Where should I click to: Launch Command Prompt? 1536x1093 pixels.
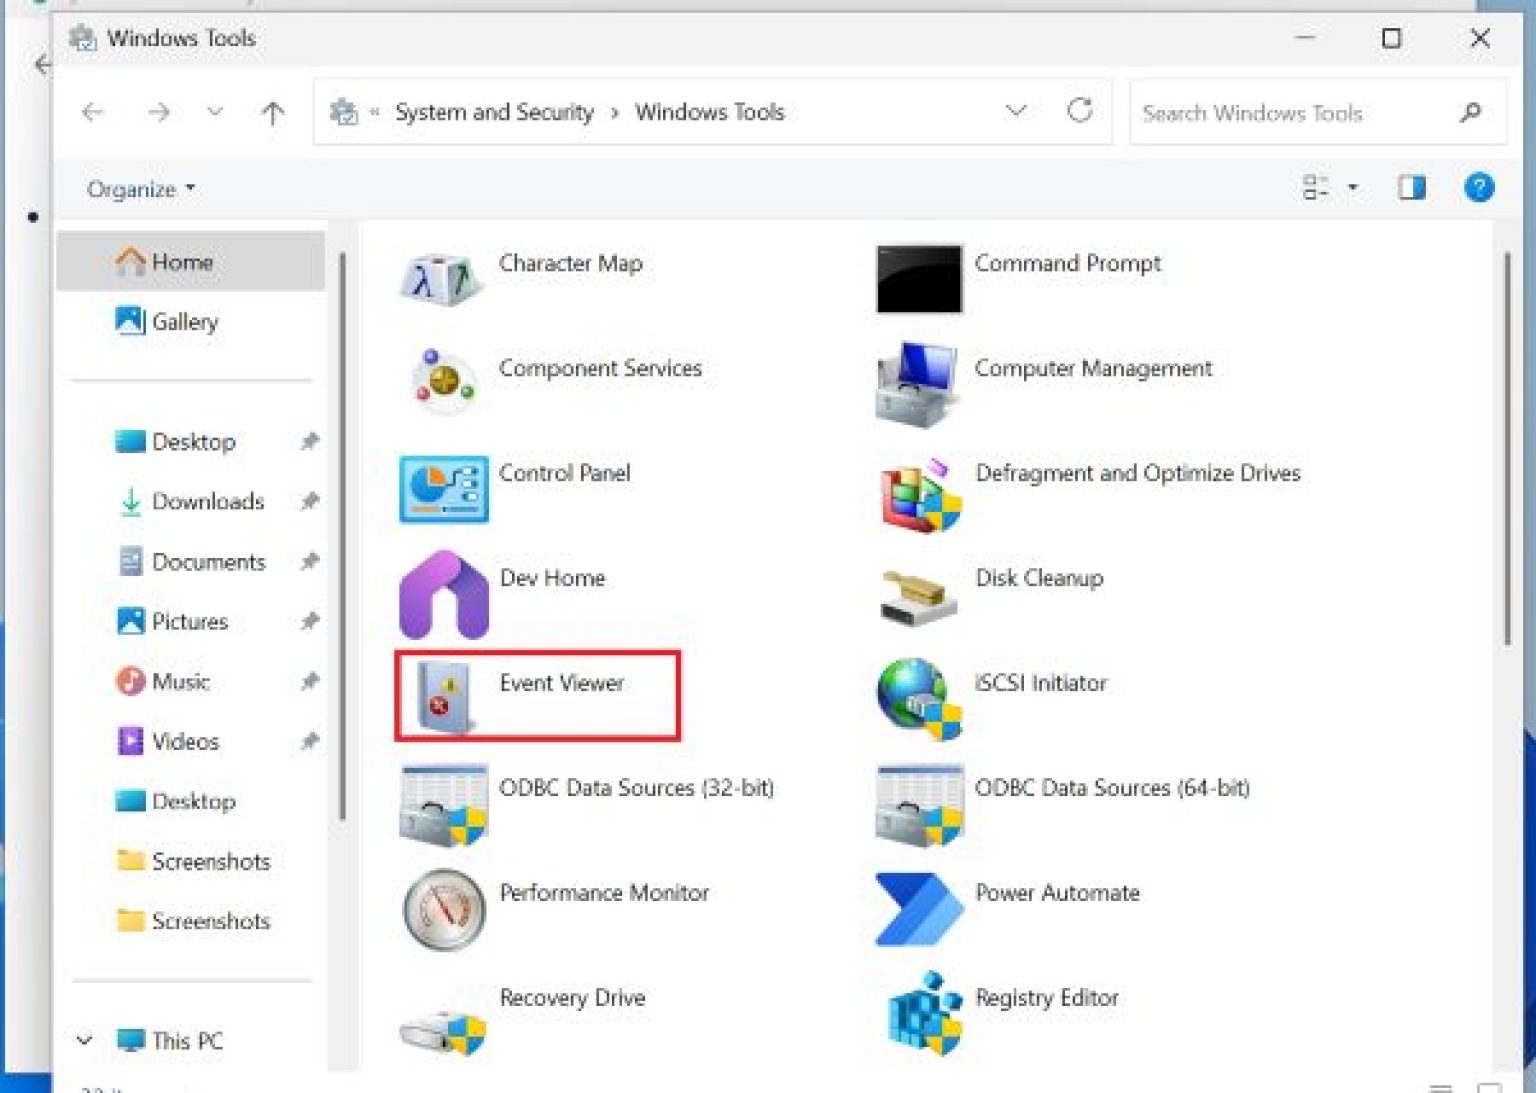(1067, 264)
